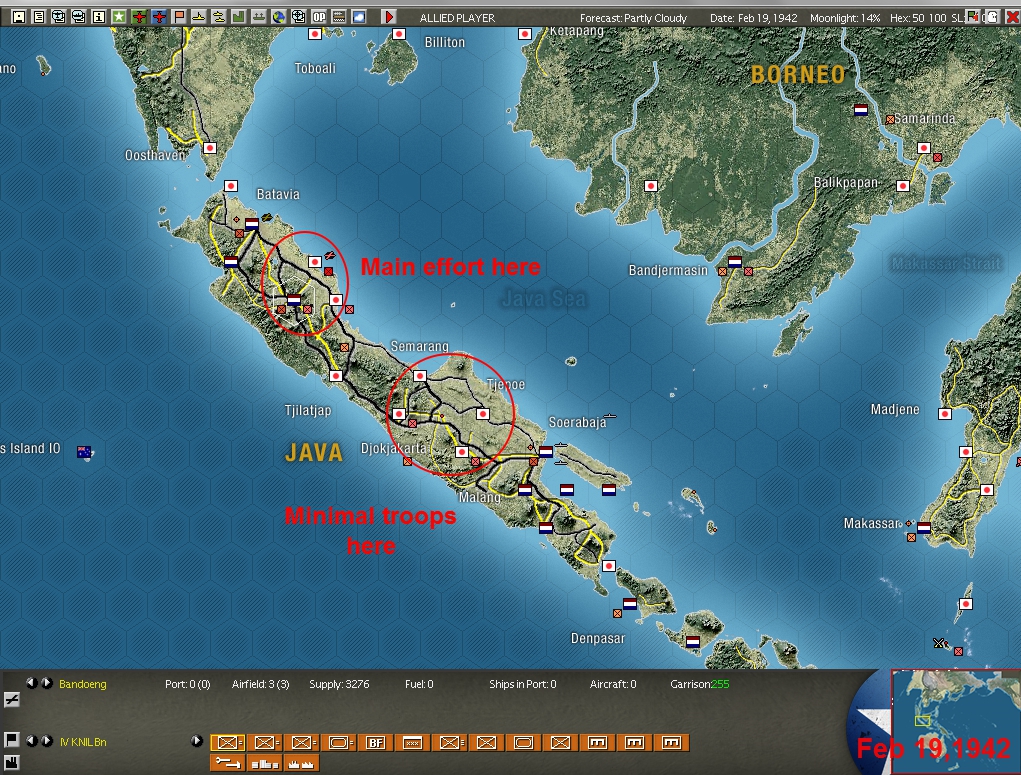Select the Japanese flag base at Madjene
The image size is (1021, 775).
coord(945,414)
